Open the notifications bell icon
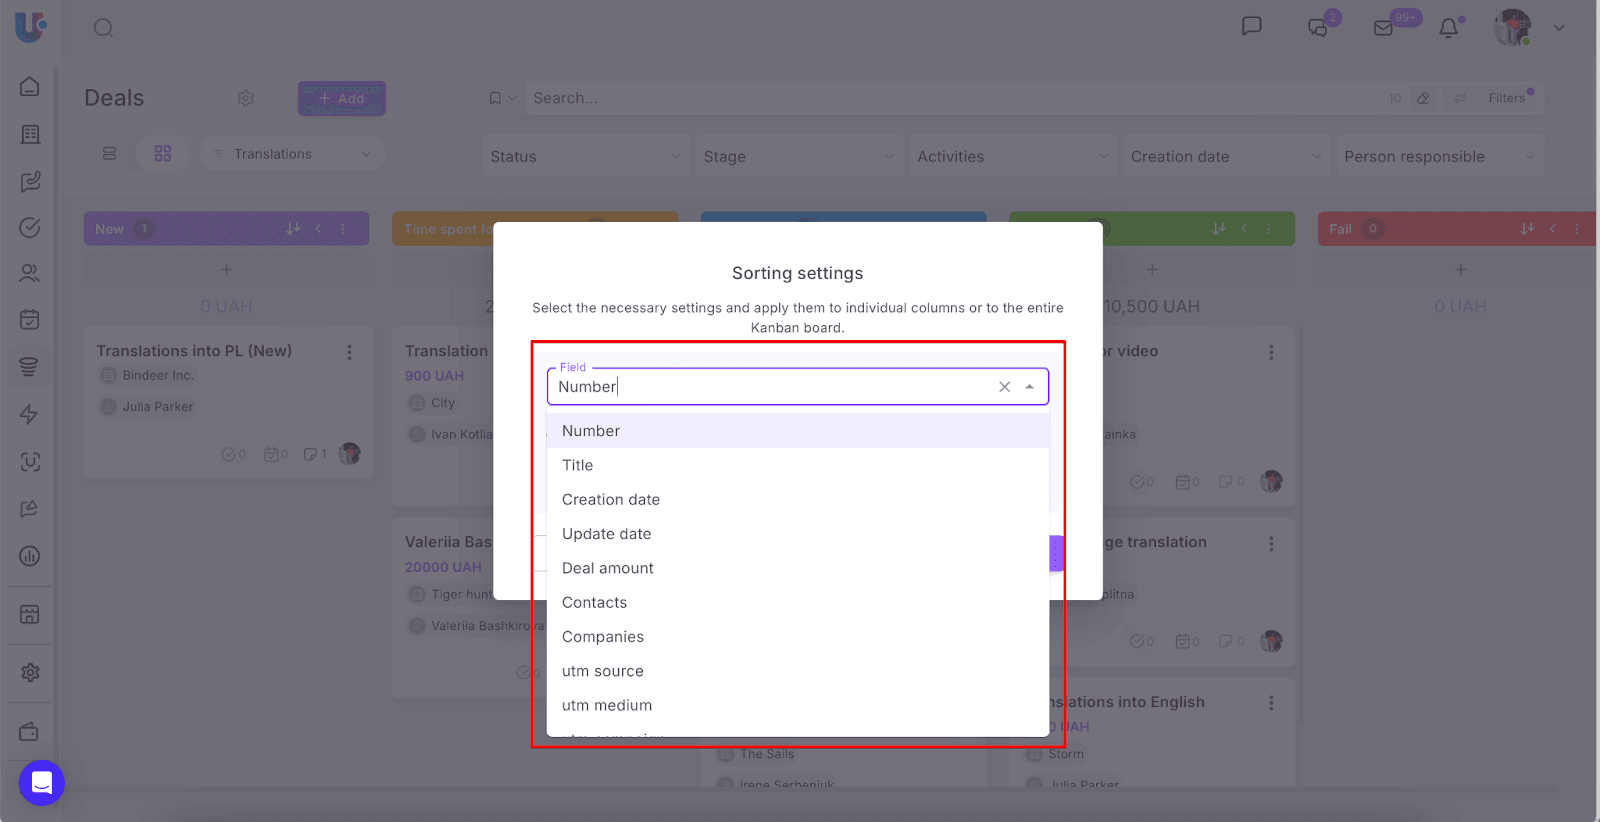The image size is (1600, 822). pos(1448,28)
